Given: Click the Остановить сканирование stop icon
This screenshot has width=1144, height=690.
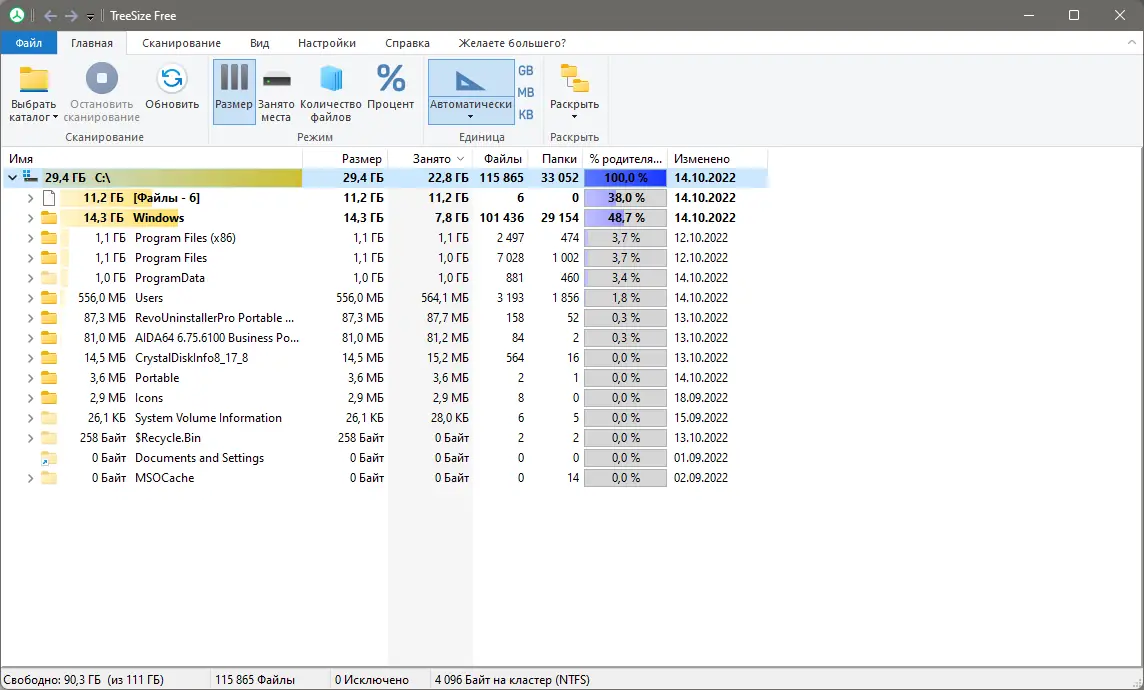Looking at the screenshot, I should pyautogui.click(x=101, y=78).
